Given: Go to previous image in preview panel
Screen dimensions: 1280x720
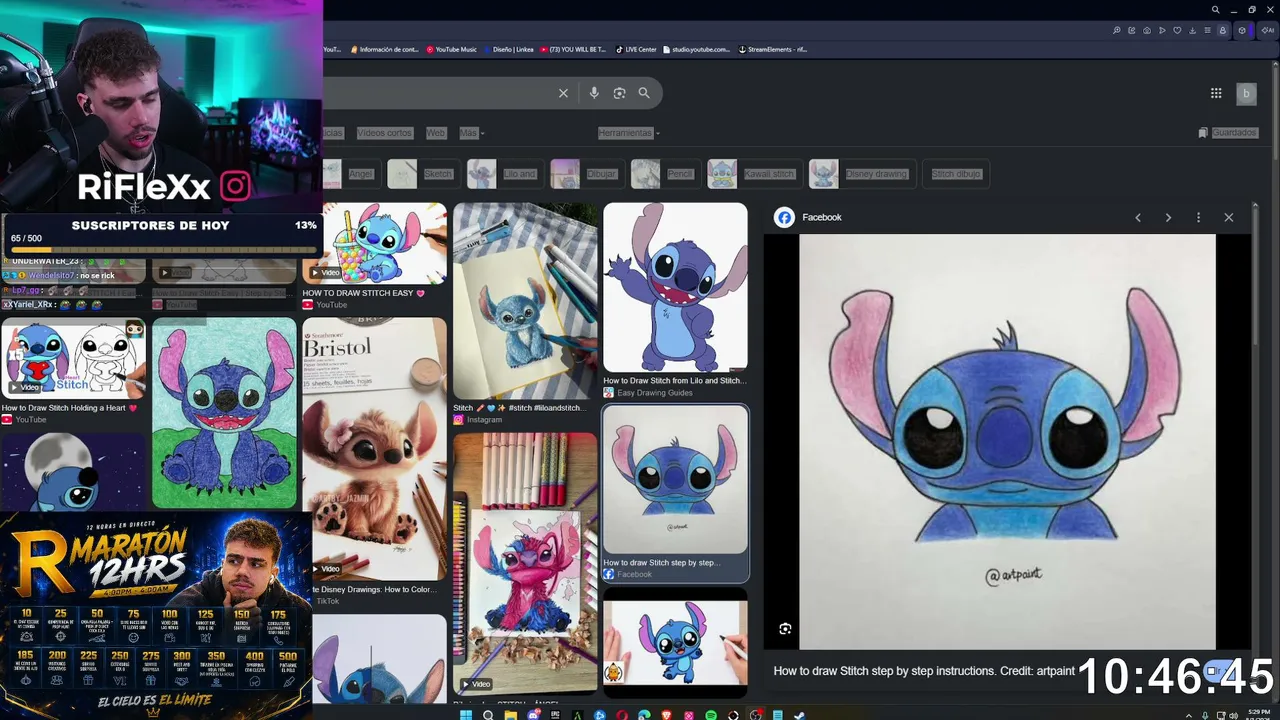Looking at the screenshot, I should click(x=1138, y=217).
